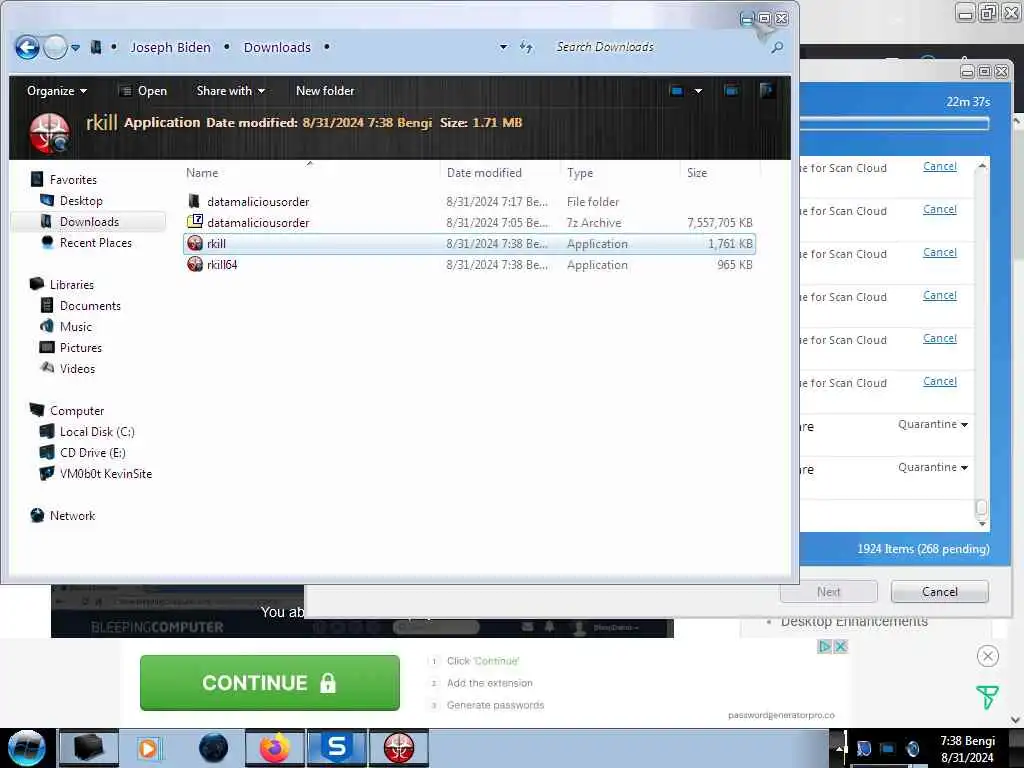Open Firefox from the taskbar
This screenshot has height=768, width=1024.
click(x=275, y=748)
